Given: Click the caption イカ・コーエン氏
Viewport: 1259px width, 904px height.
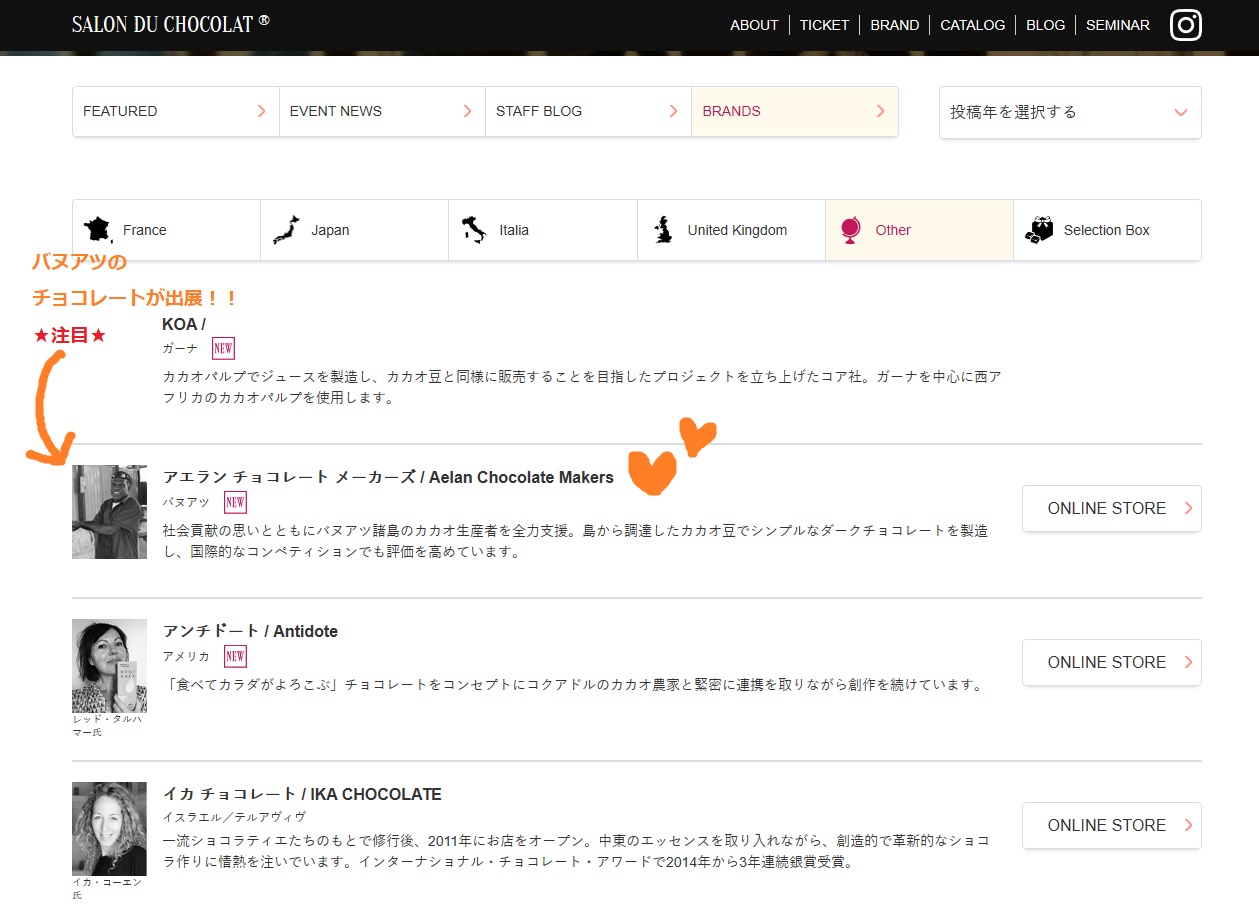Looking at the screenshot, I should [x=106, y=888].
